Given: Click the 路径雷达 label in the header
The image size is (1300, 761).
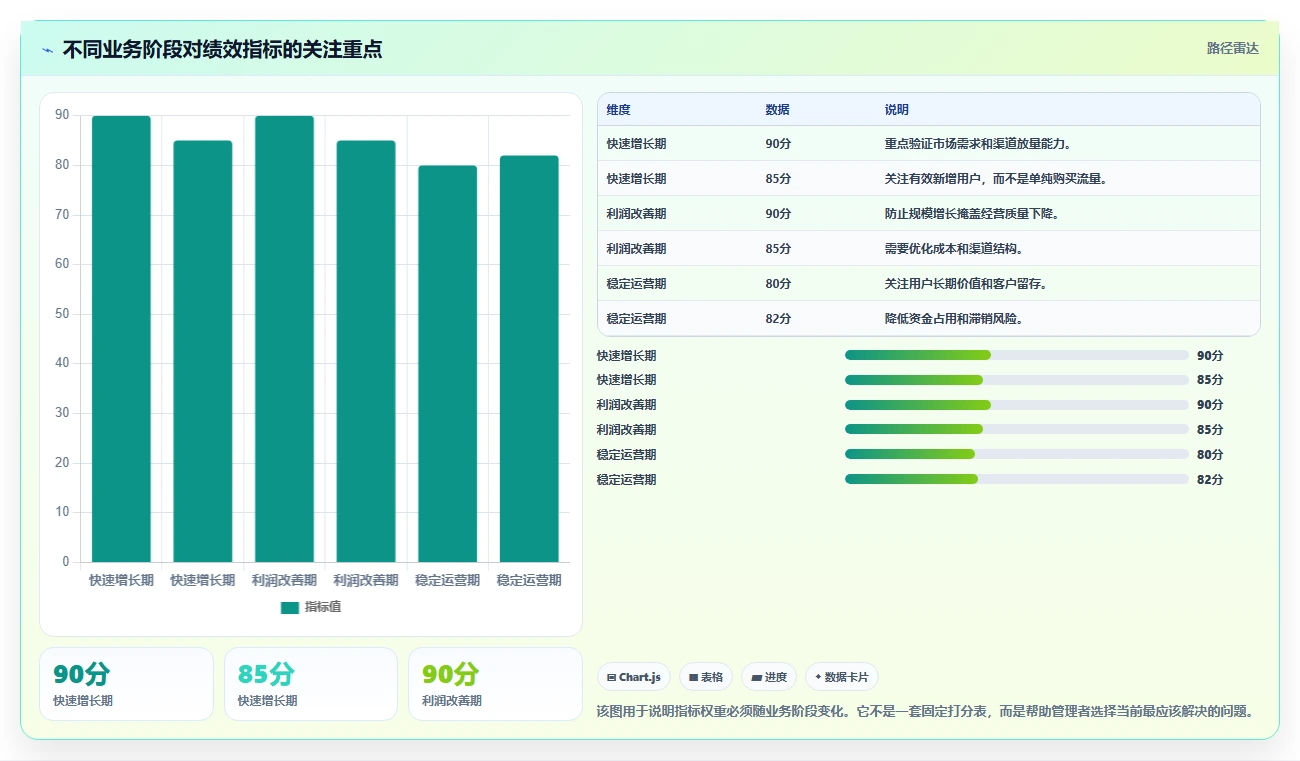Looking at the screenshot, I should pyautogui.click(x=1232, y=48).
